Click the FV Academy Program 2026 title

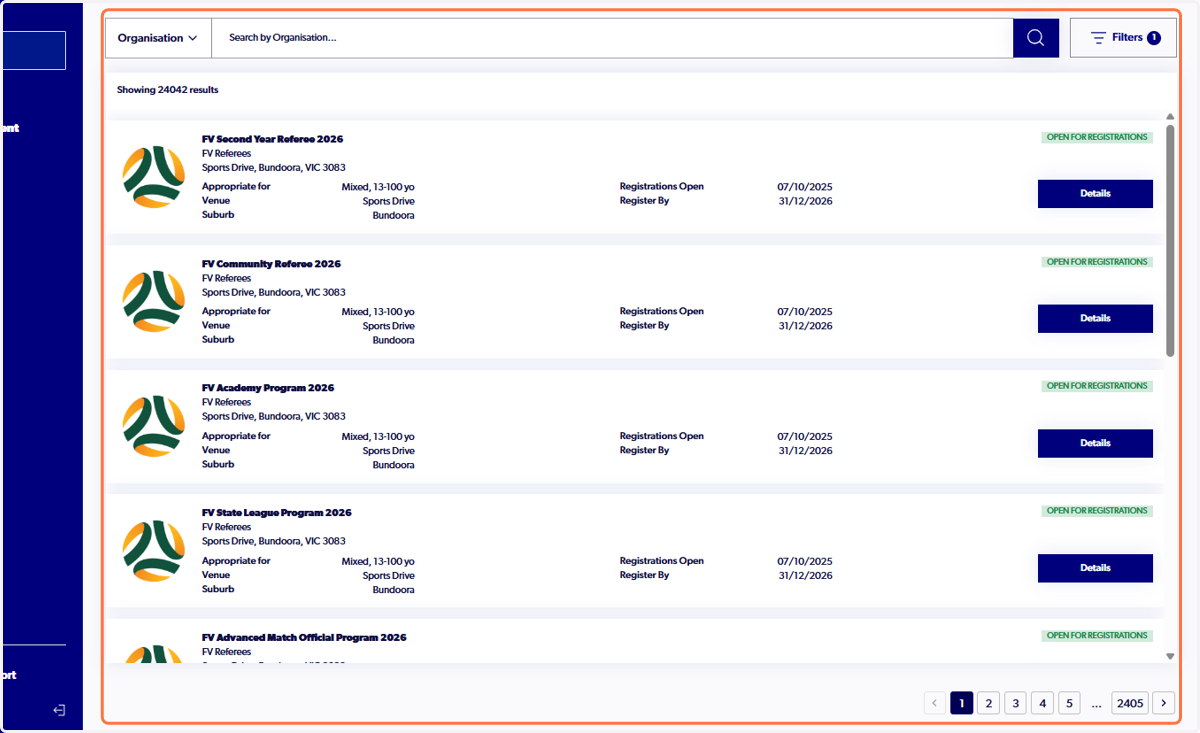pyautogui.click(x=268, y=388)
